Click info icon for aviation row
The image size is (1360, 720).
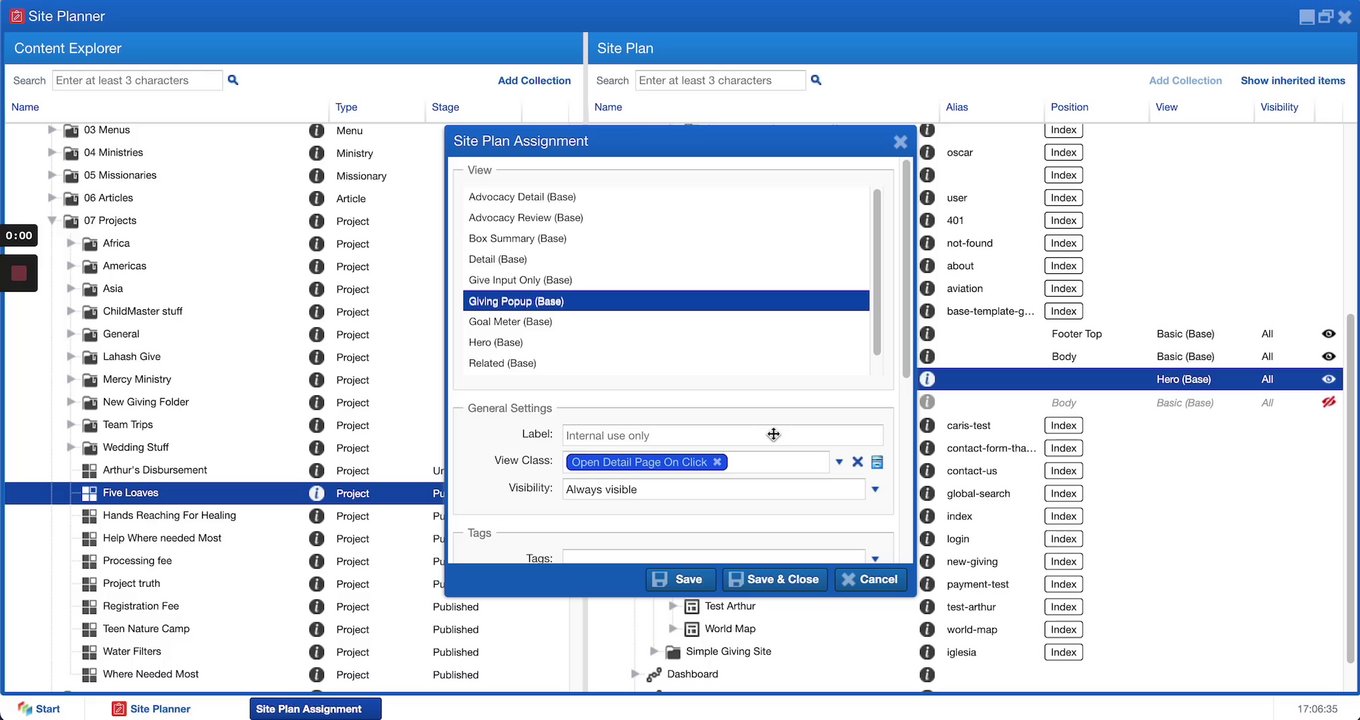click(x=927, y=289)
